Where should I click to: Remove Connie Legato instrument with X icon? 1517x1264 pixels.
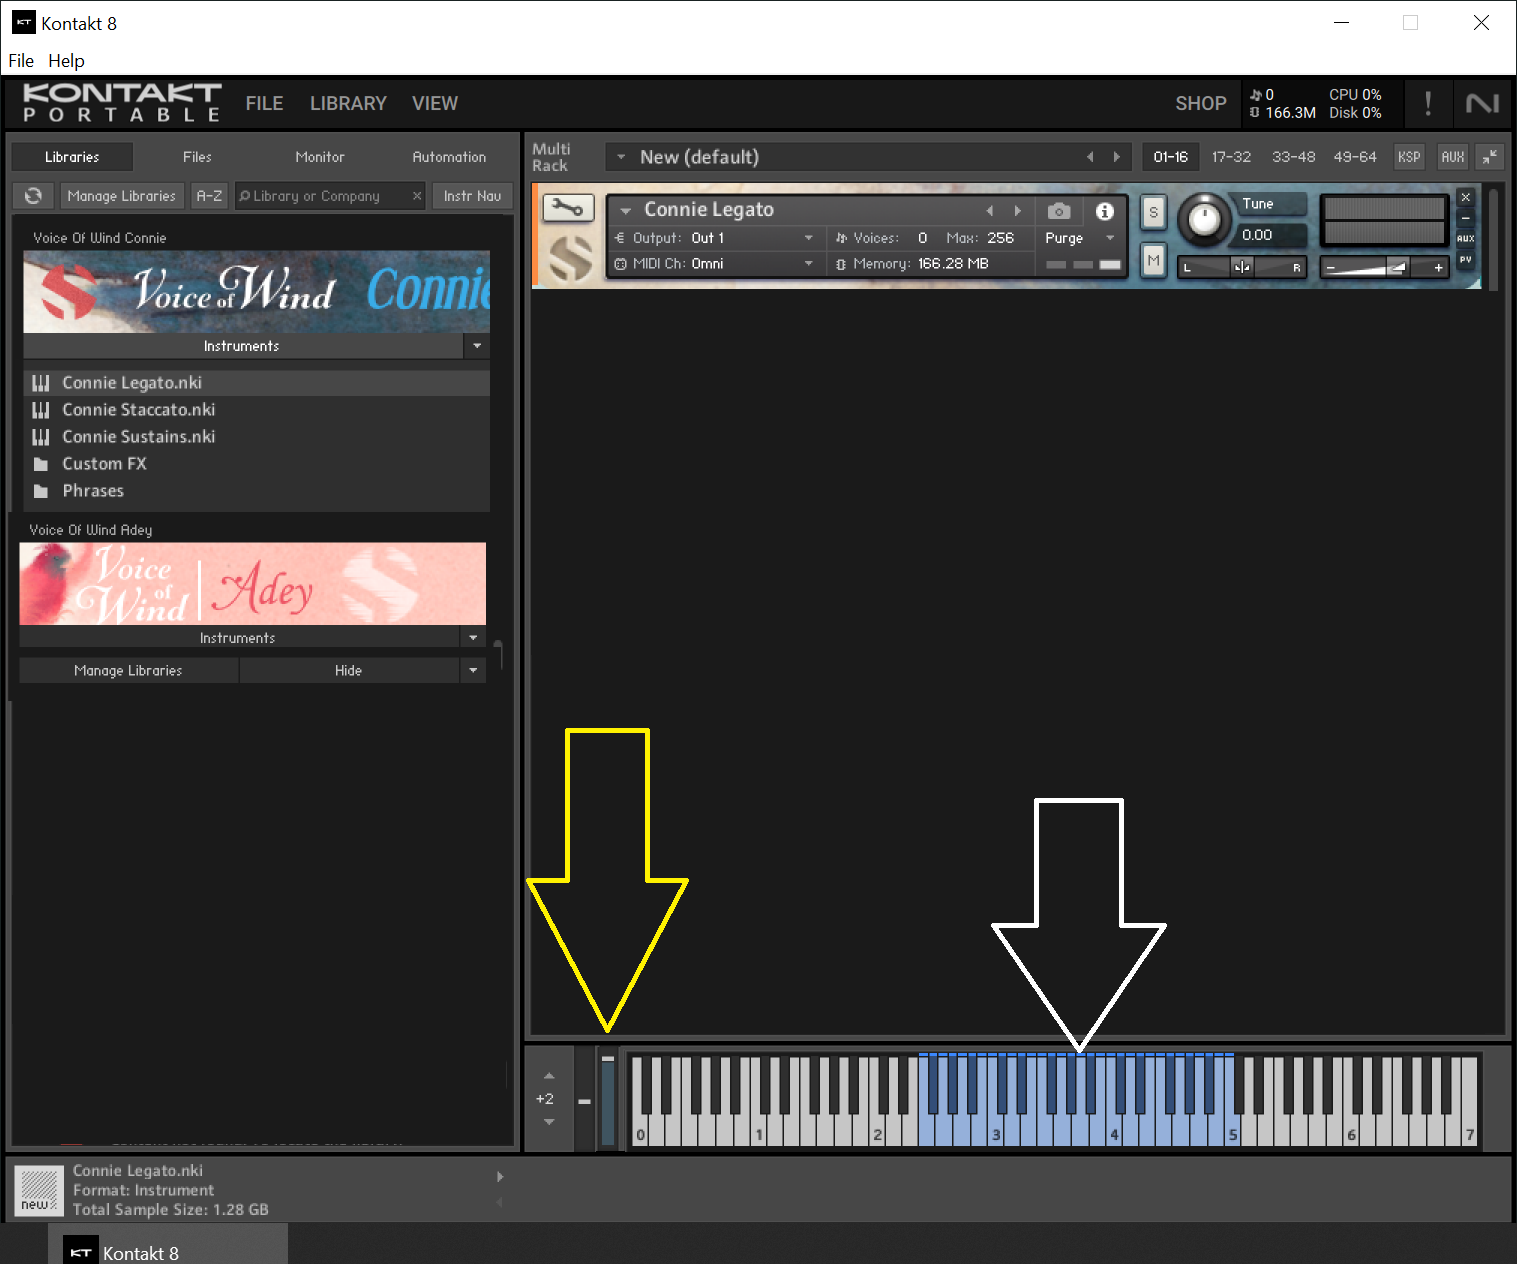pyautogui.click(x=1465, y=197)
